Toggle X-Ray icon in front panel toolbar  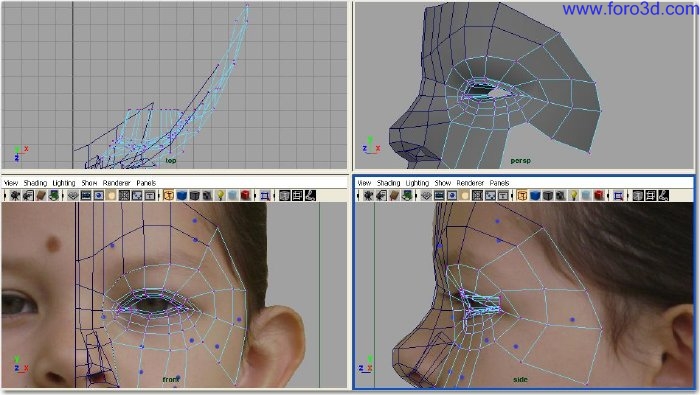[x=284, y=195]
